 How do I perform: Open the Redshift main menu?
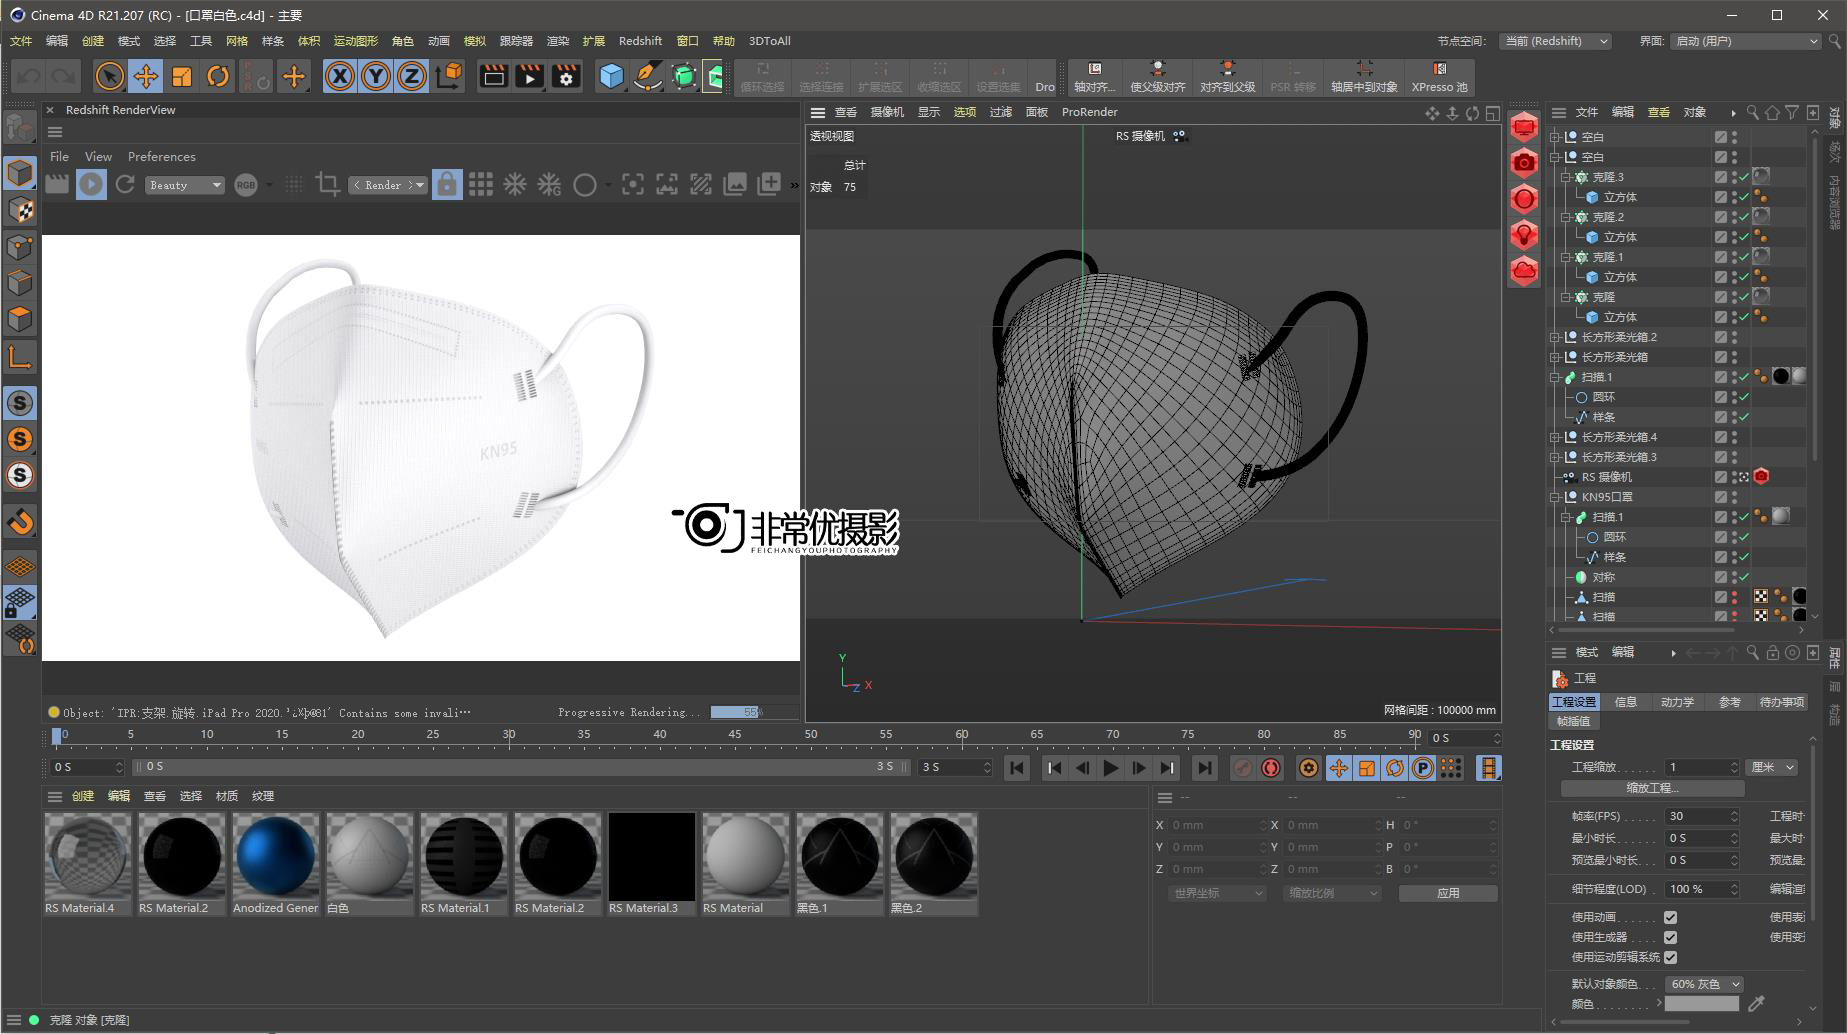pyautogui.click(x=640, y=41)
